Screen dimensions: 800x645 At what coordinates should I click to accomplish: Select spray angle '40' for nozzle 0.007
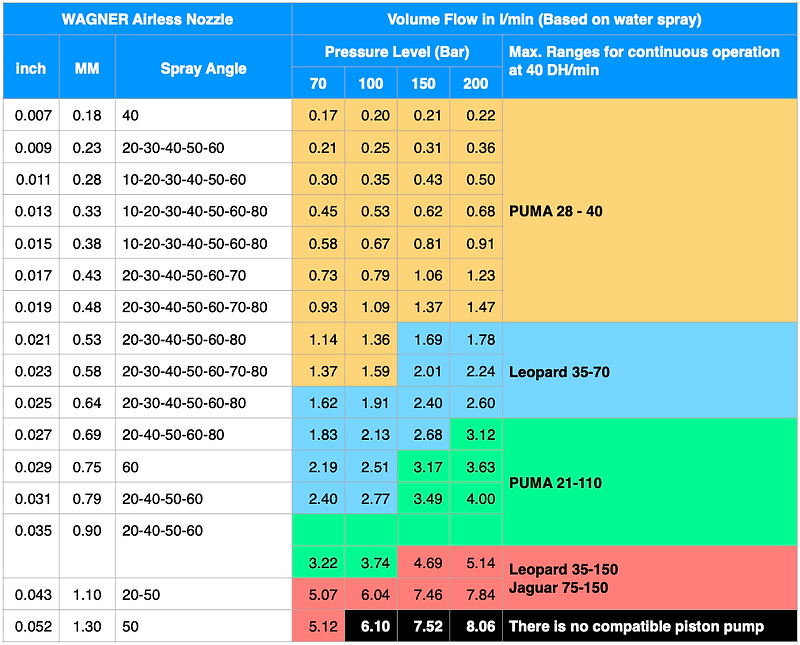coord(130,115)
